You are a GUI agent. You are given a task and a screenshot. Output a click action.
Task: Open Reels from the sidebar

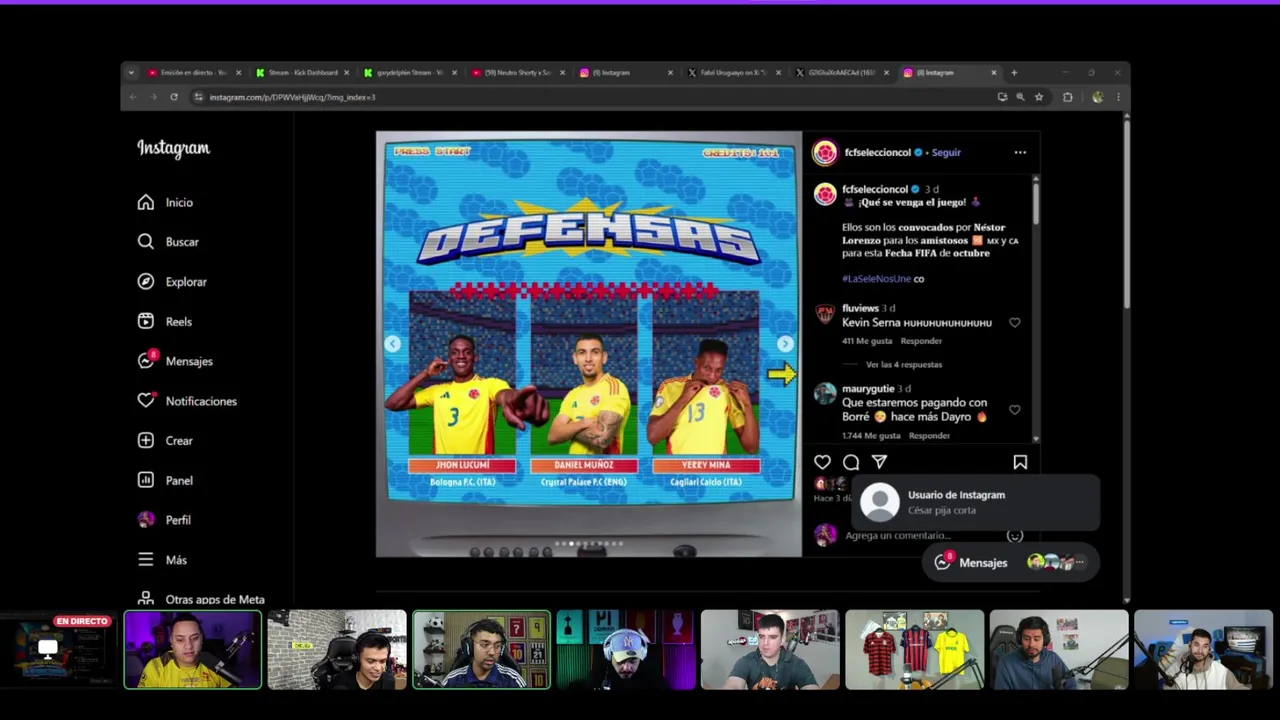click(x=165, y=321)
